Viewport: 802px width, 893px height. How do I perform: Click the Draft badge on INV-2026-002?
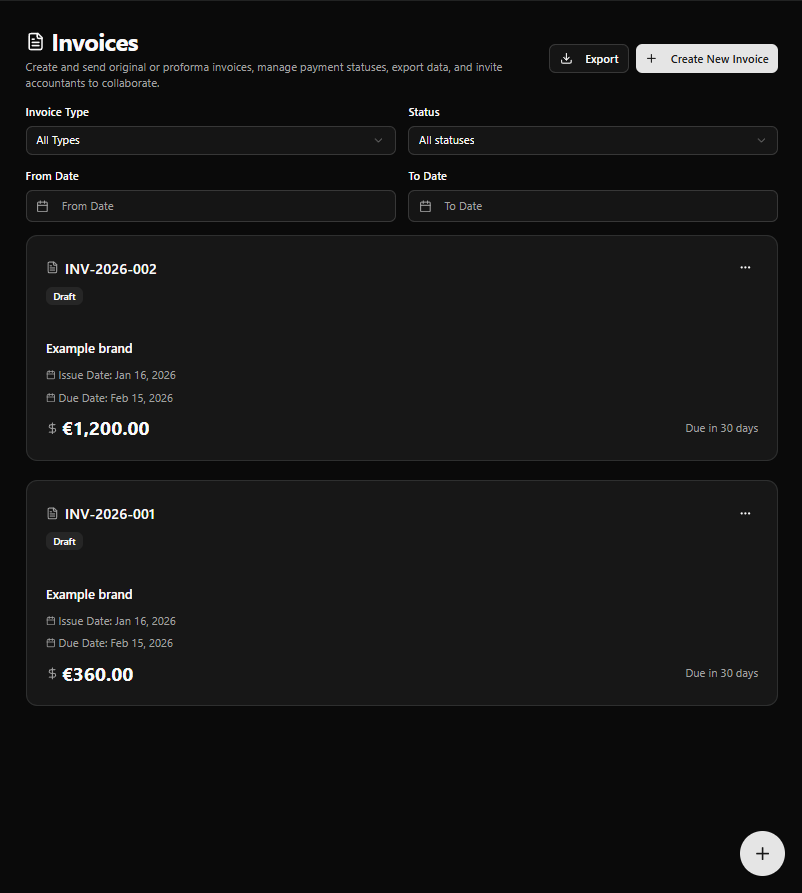click(x=65, y=296)
